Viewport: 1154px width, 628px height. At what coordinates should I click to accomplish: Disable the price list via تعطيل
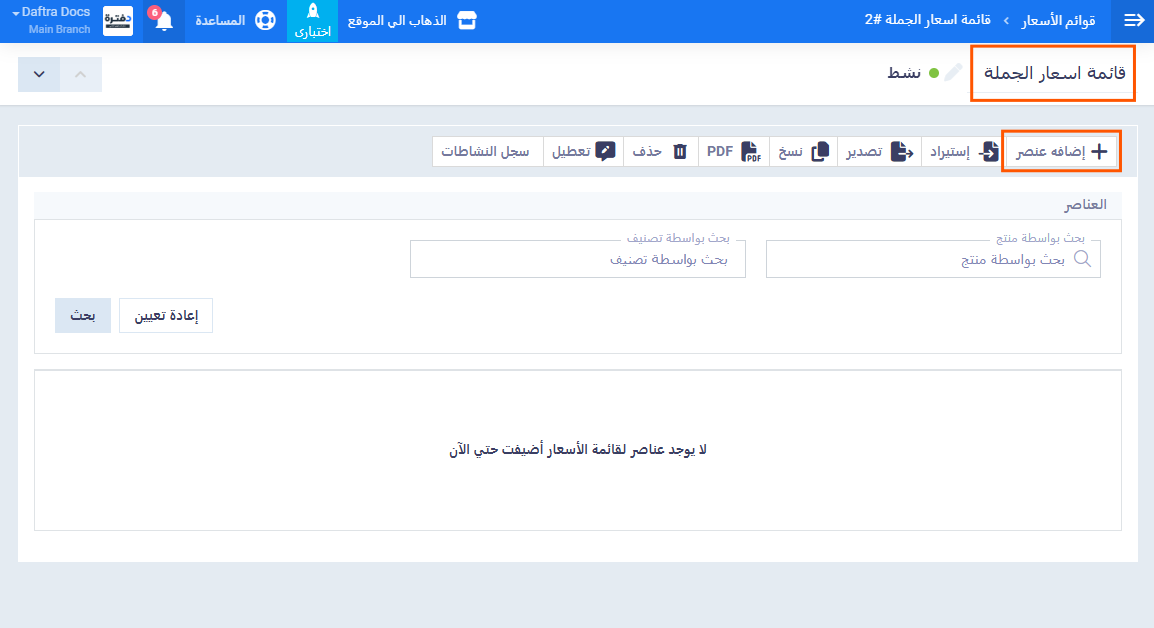(583, 152)
